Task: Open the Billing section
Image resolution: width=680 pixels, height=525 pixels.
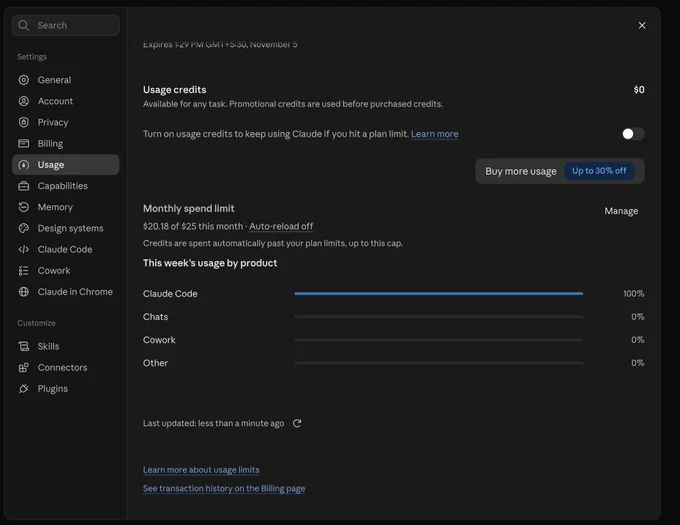Action: tap(65, 143)
